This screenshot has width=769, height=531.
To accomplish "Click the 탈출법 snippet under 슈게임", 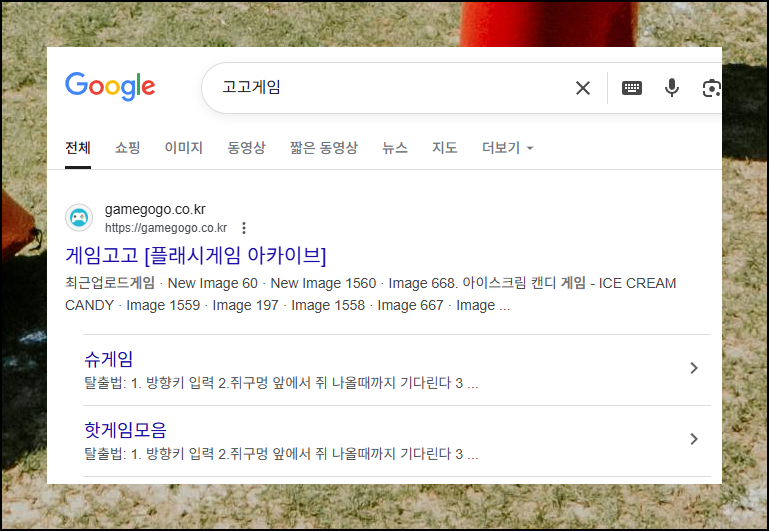I will pos(281,383).
